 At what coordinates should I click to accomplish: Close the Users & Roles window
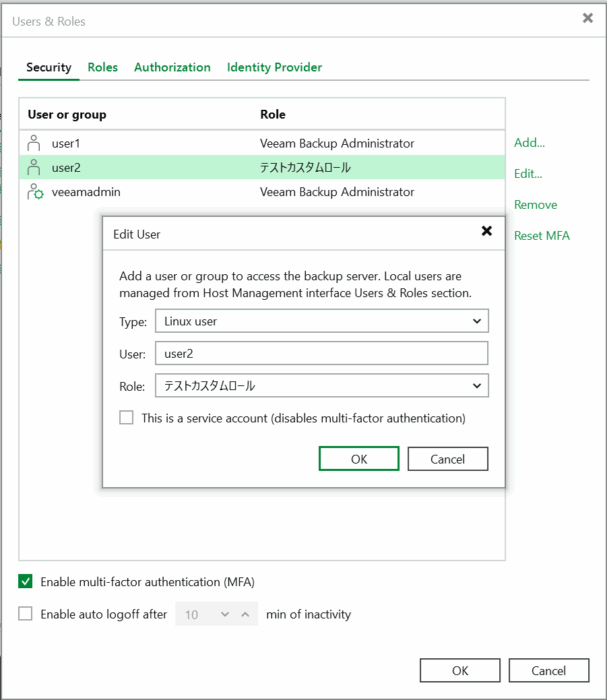click(588, 18)
